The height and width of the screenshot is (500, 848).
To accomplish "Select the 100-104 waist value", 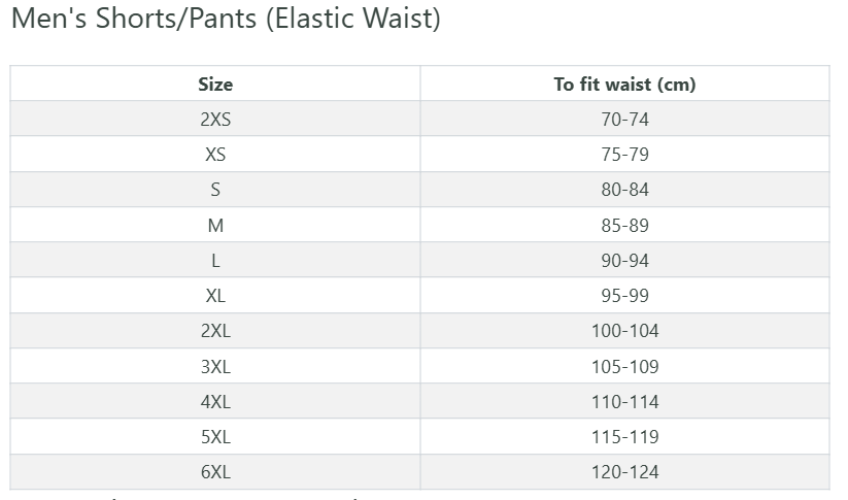I will (x=625, y=331).
